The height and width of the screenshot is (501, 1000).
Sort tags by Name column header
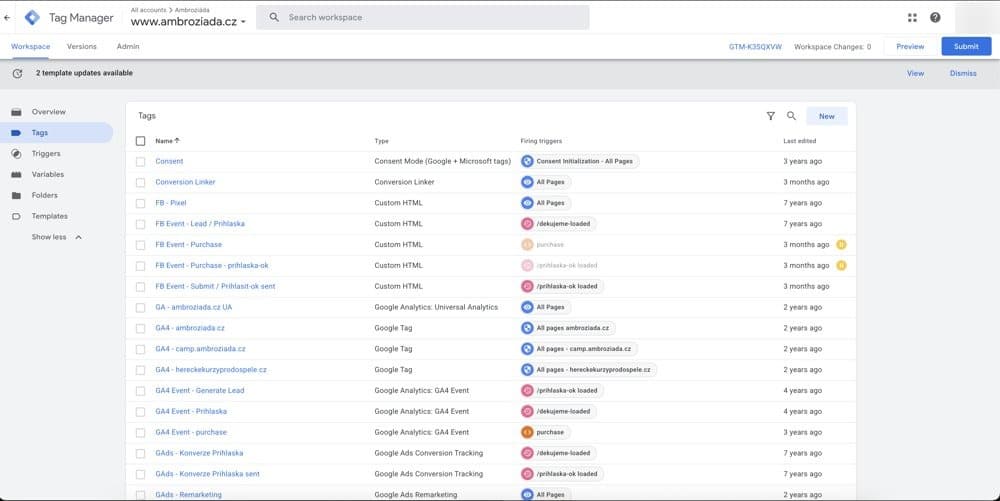pos(167,141)
